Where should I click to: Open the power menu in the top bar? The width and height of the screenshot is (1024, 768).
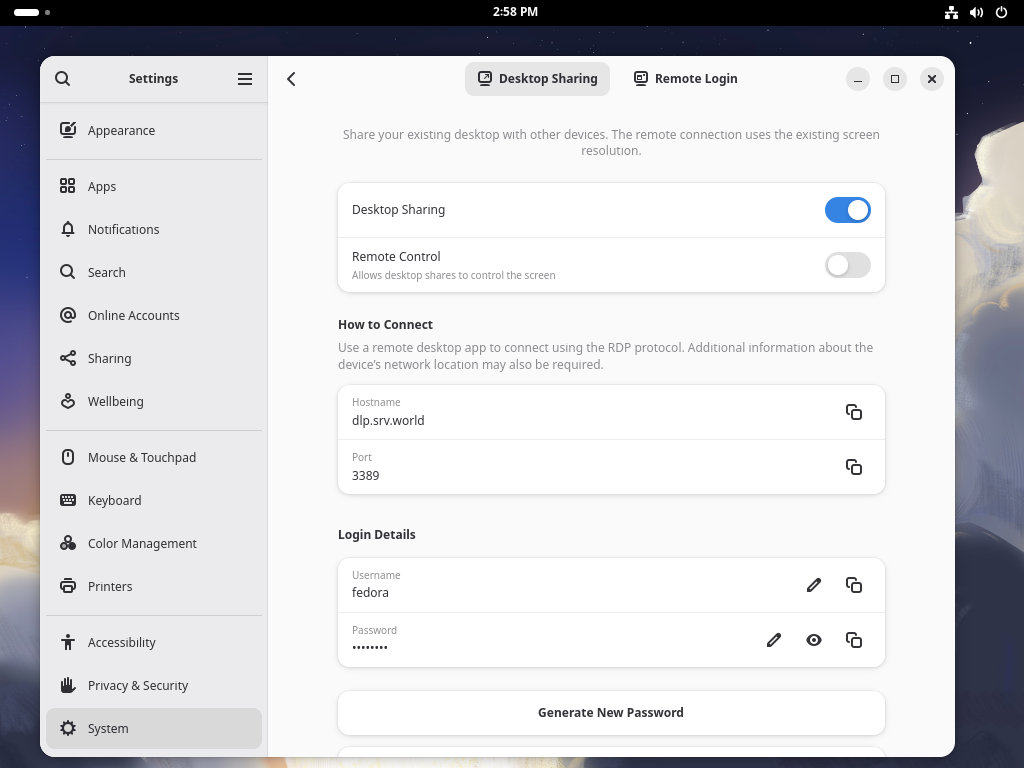1001,13
